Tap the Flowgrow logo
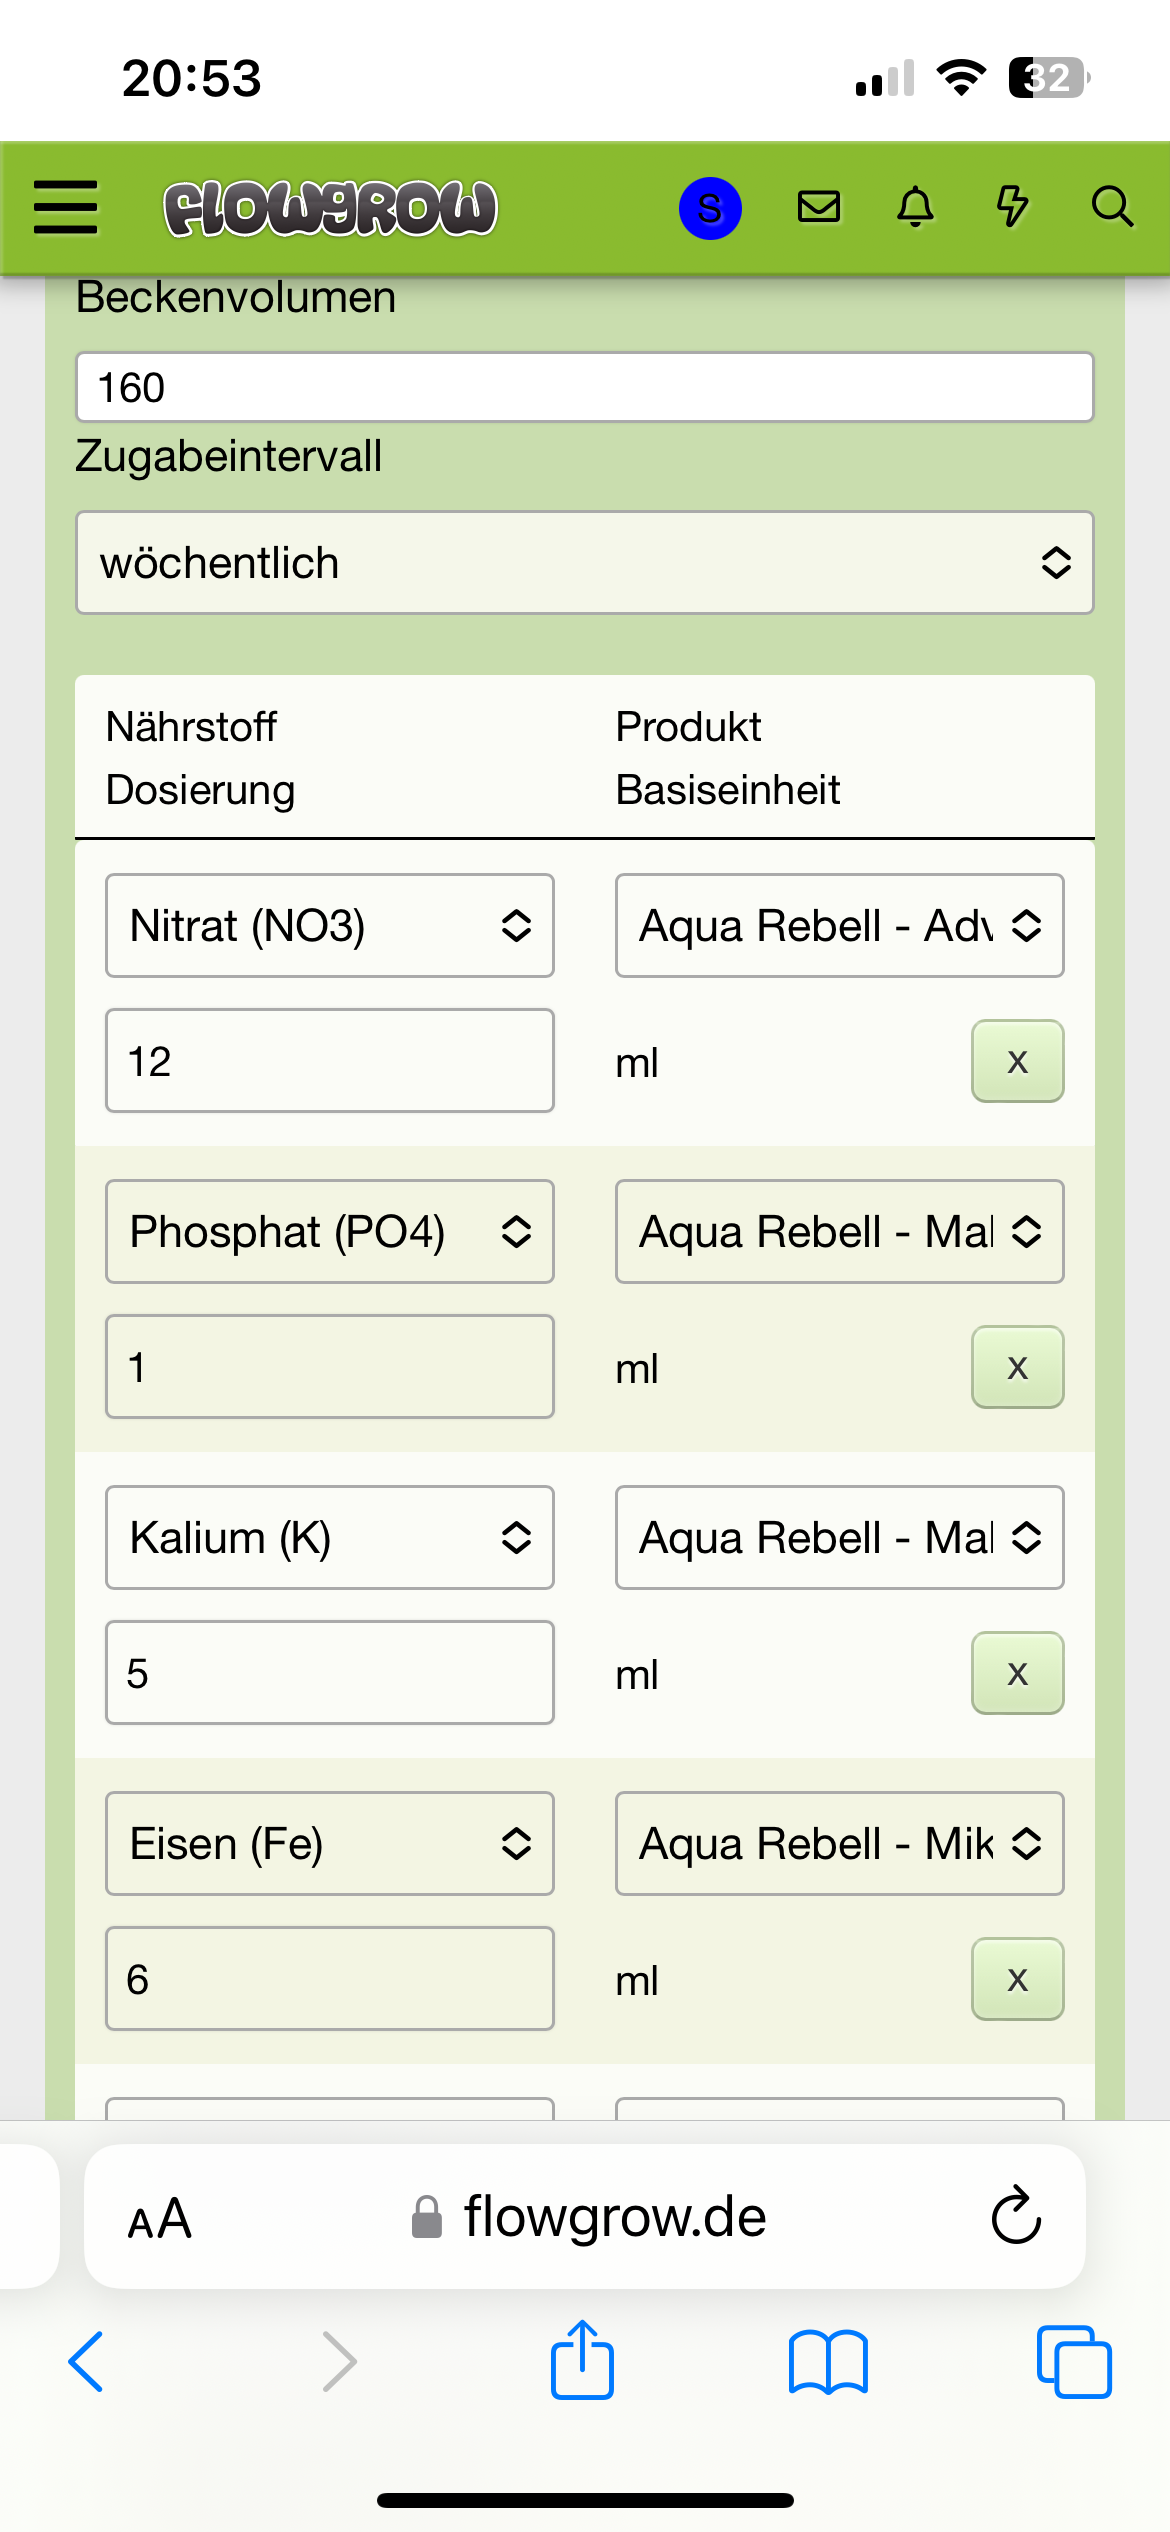 click(330, 208)
